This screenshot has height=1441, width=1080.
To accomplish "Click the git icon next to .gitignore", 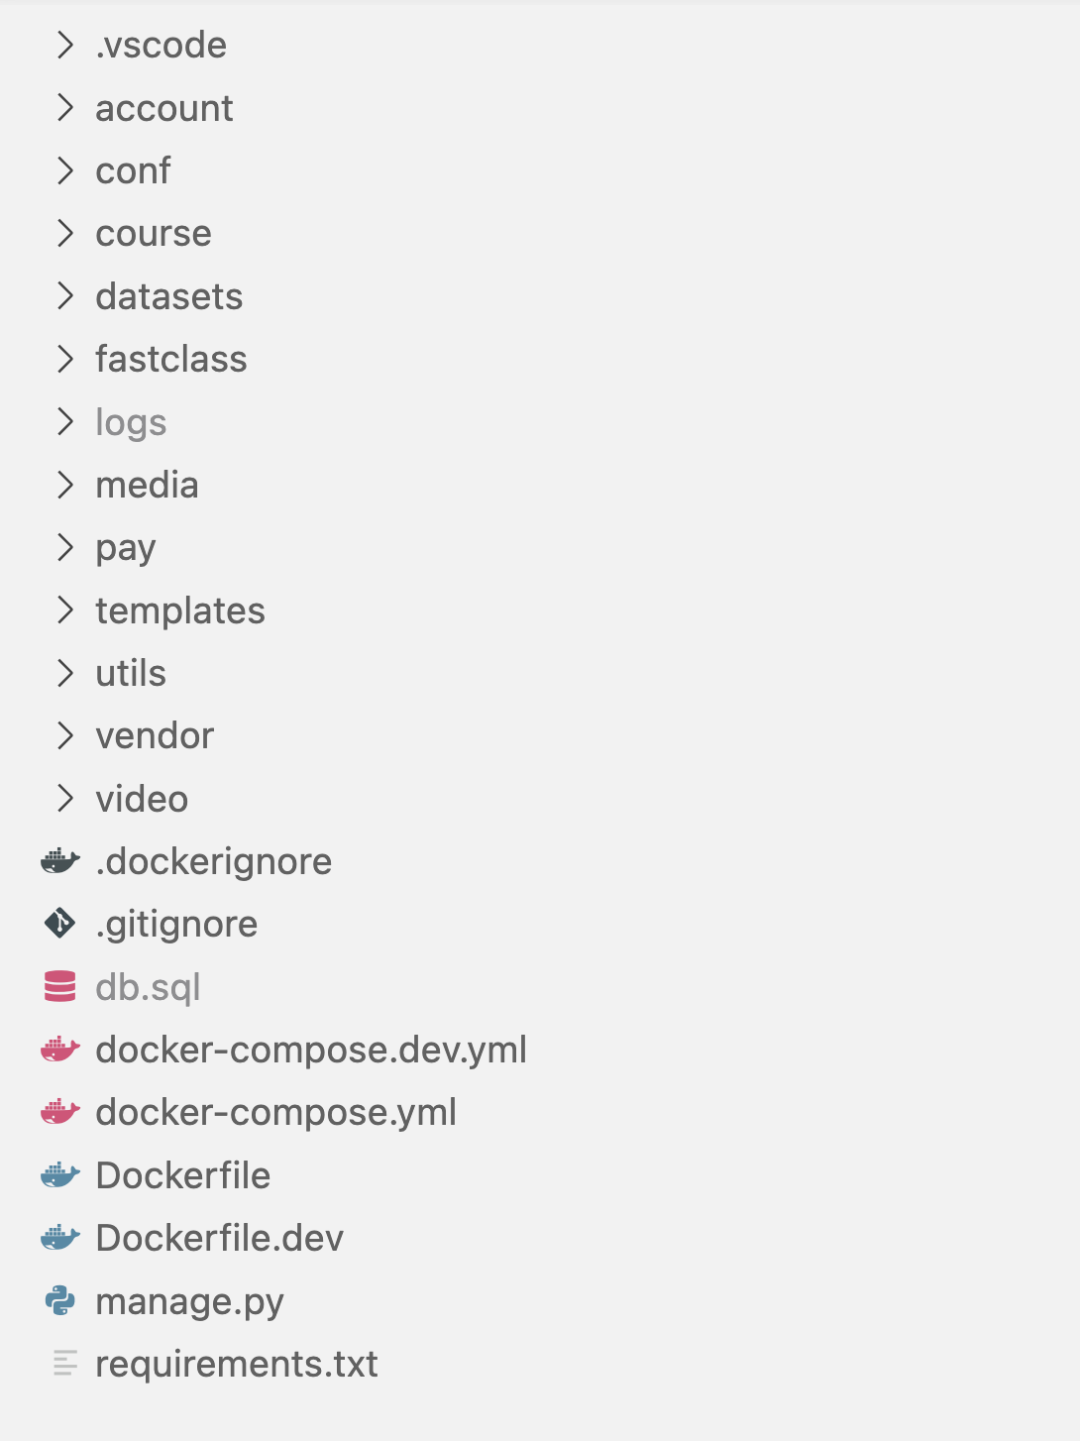I will (60, 923).
